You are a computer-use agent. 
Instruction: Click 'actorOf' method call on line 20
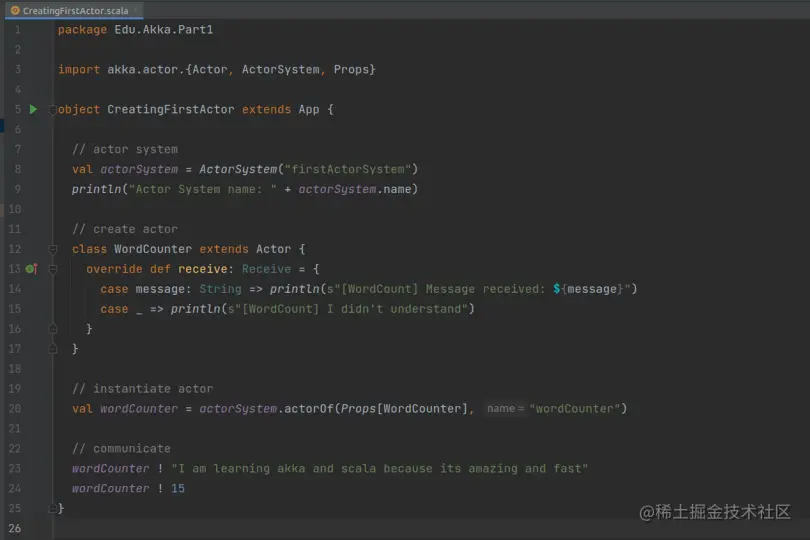(x=308, y=409)
